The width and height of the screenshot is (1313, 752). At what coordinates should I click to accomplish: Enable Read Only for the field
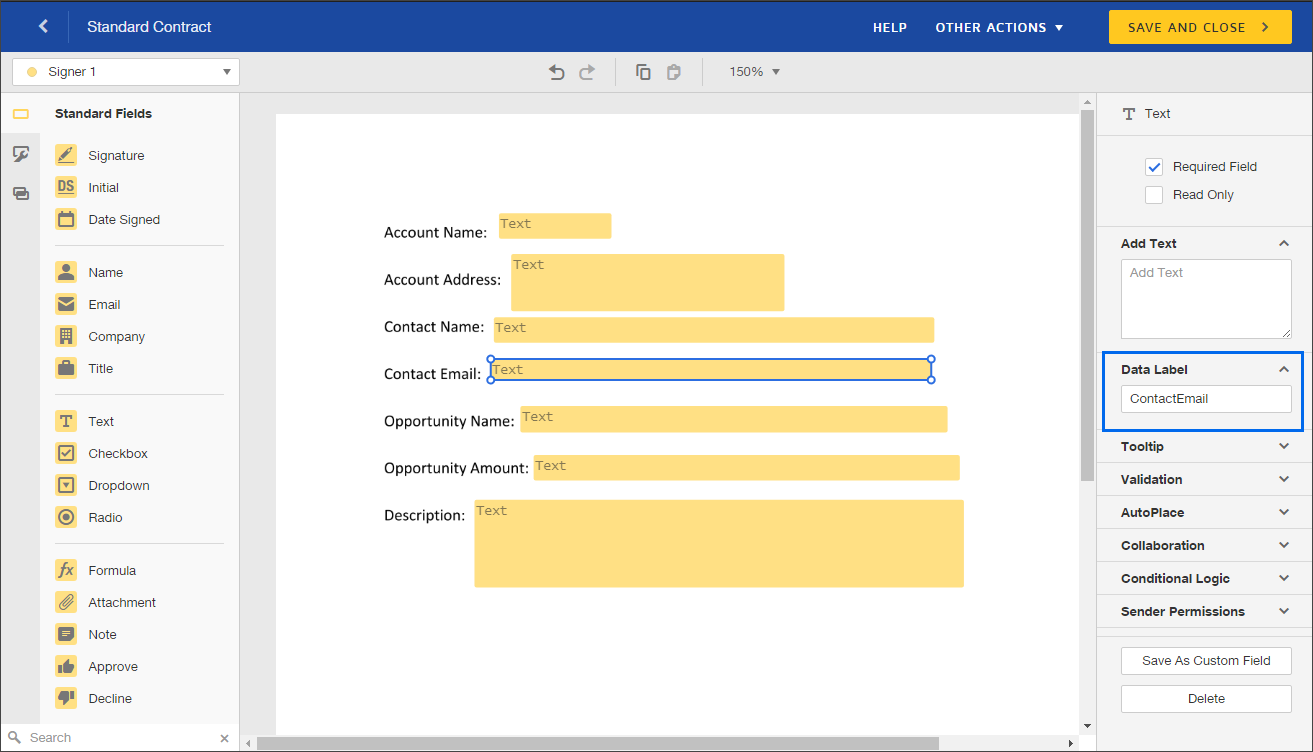click(1154, 195)
